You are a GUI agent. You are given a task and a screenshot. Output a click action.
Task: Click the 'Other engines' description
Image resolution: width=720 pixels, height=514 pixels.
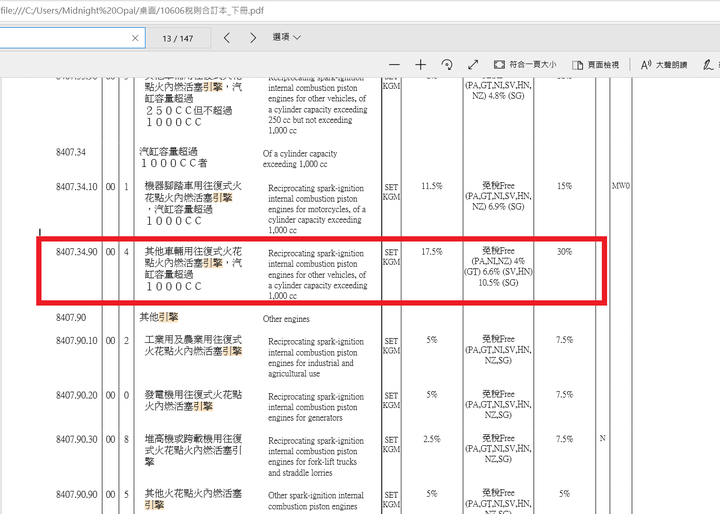pyautogui.click(x=286, y=319)
